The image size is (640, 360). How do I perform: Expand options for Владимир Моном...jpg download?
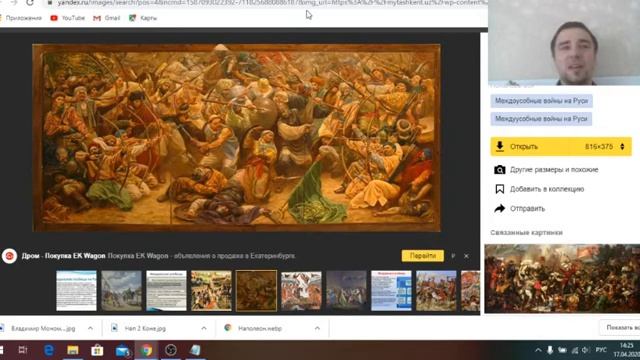(x=90, y=328)
